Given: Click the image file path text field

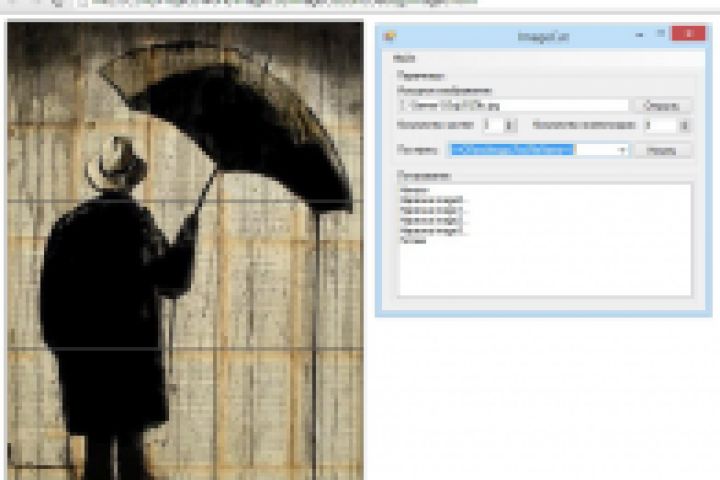Looking at the screenshot, I should pyautogui.click(x=513, y=106).
